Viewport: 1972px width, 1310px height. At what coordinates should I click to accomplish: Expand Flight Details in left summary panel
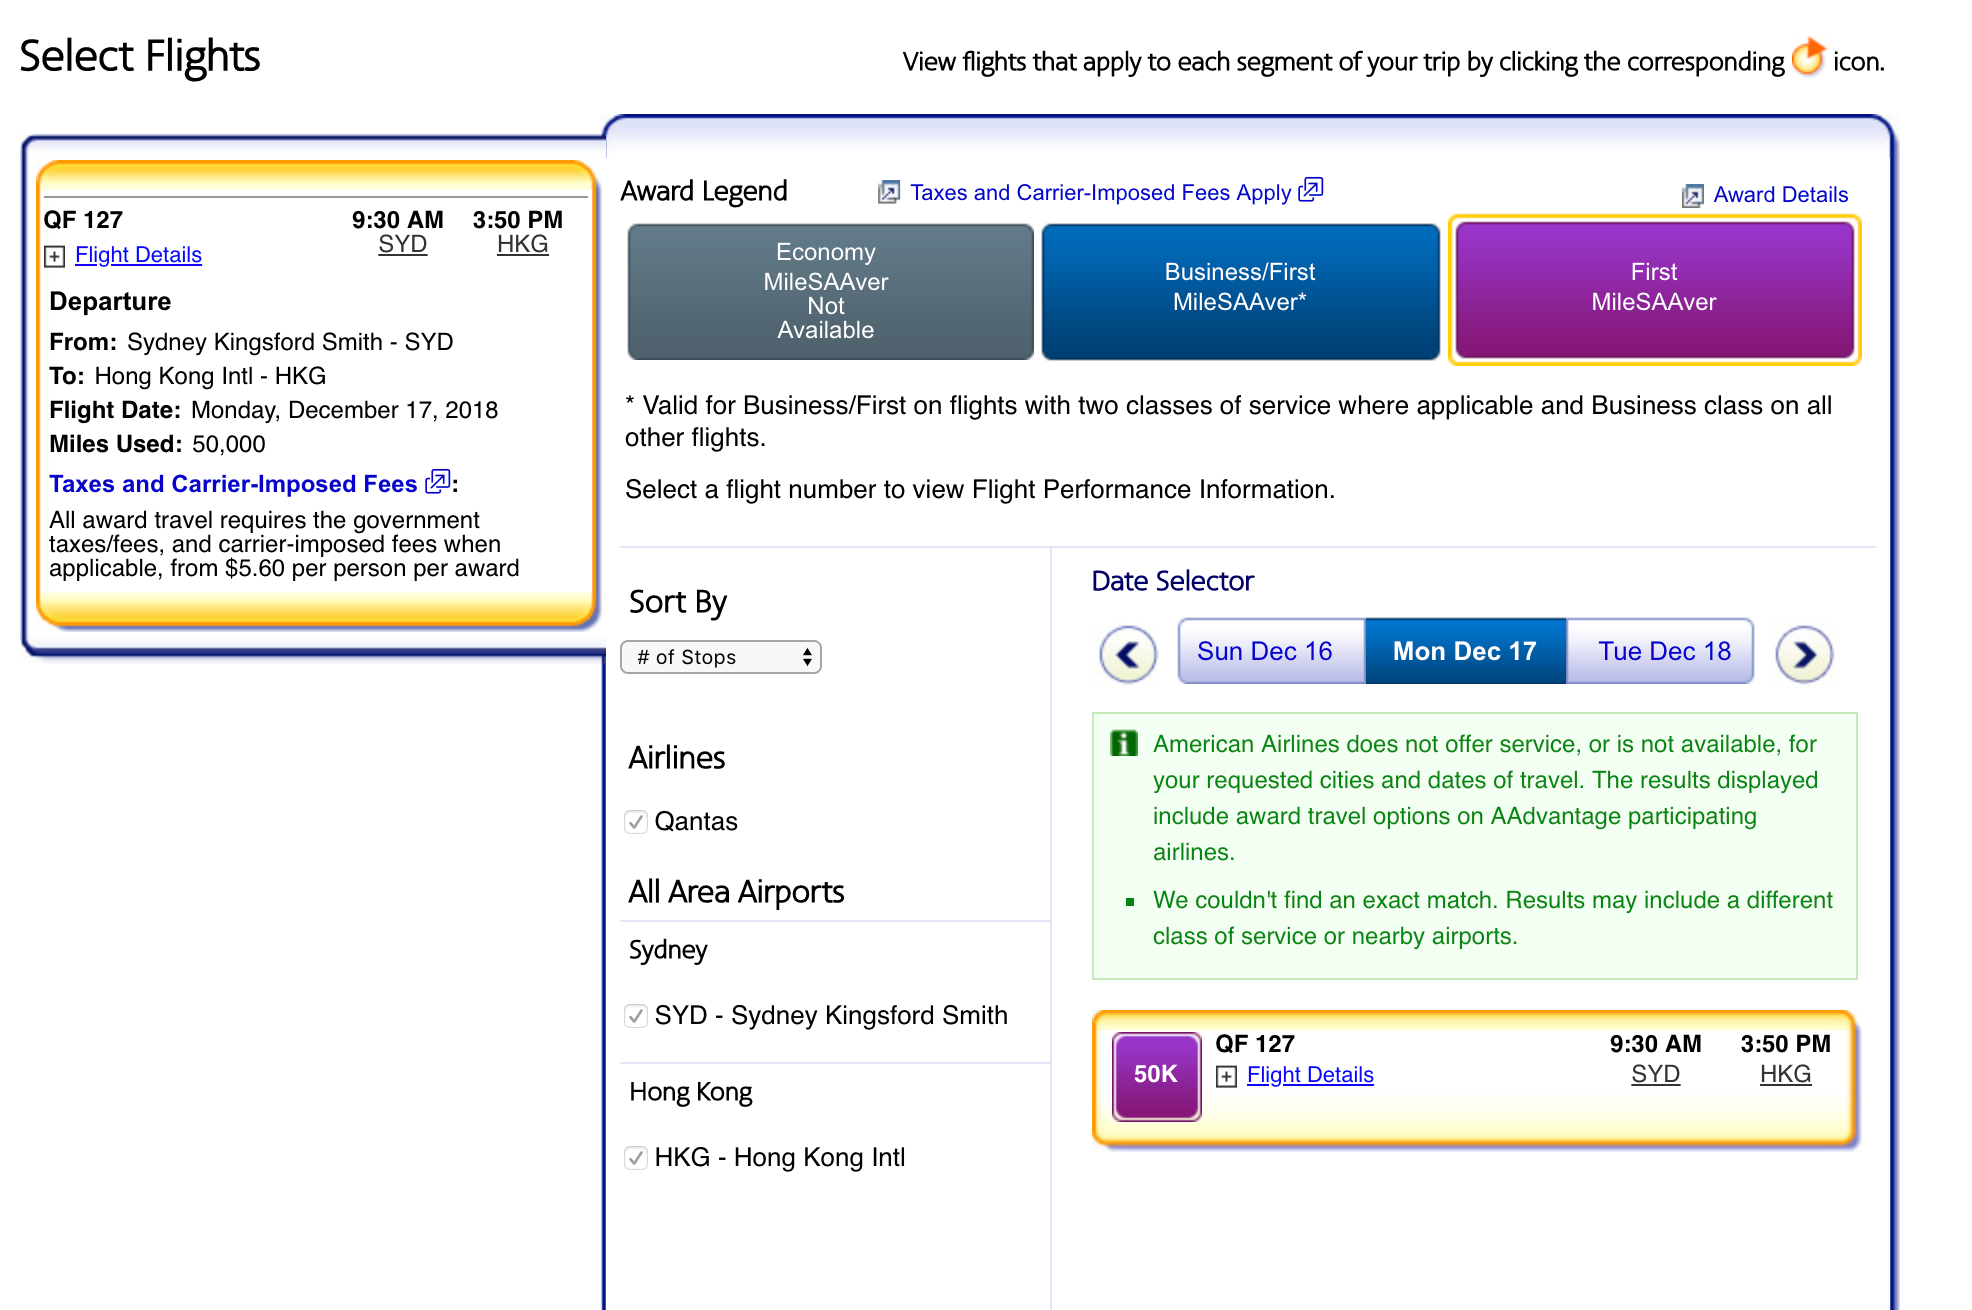click(x=138, y=255)
